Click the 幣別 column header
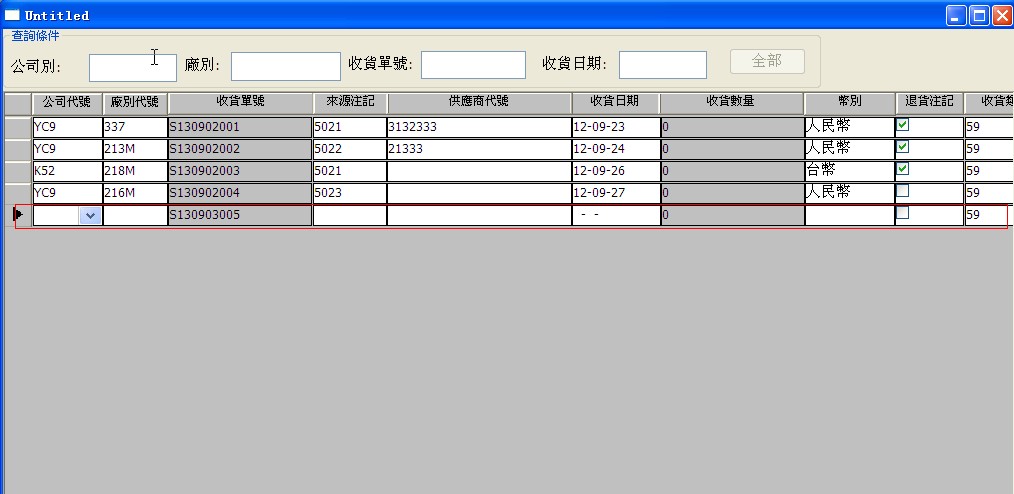This screenshot has height=494, width=1014. tap(849, 102)
